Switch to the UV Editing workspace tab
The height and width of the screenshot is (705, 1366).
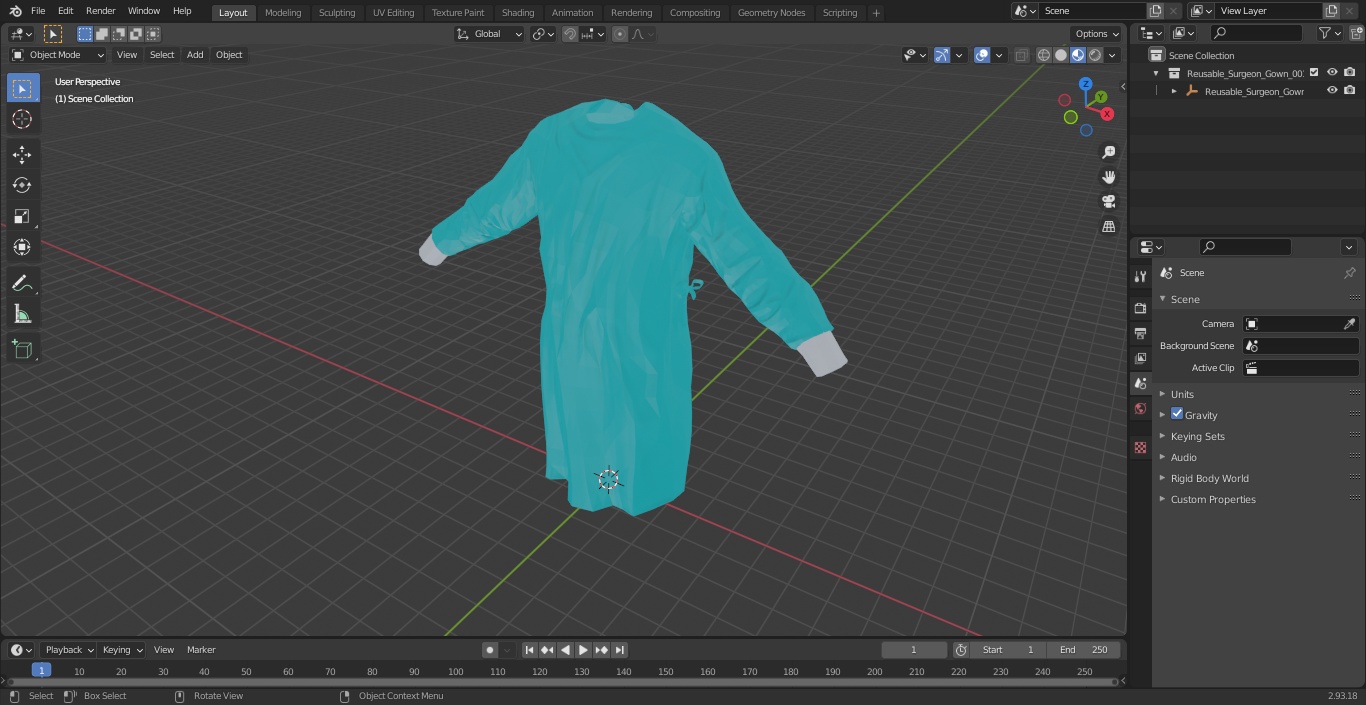[393, 13]
